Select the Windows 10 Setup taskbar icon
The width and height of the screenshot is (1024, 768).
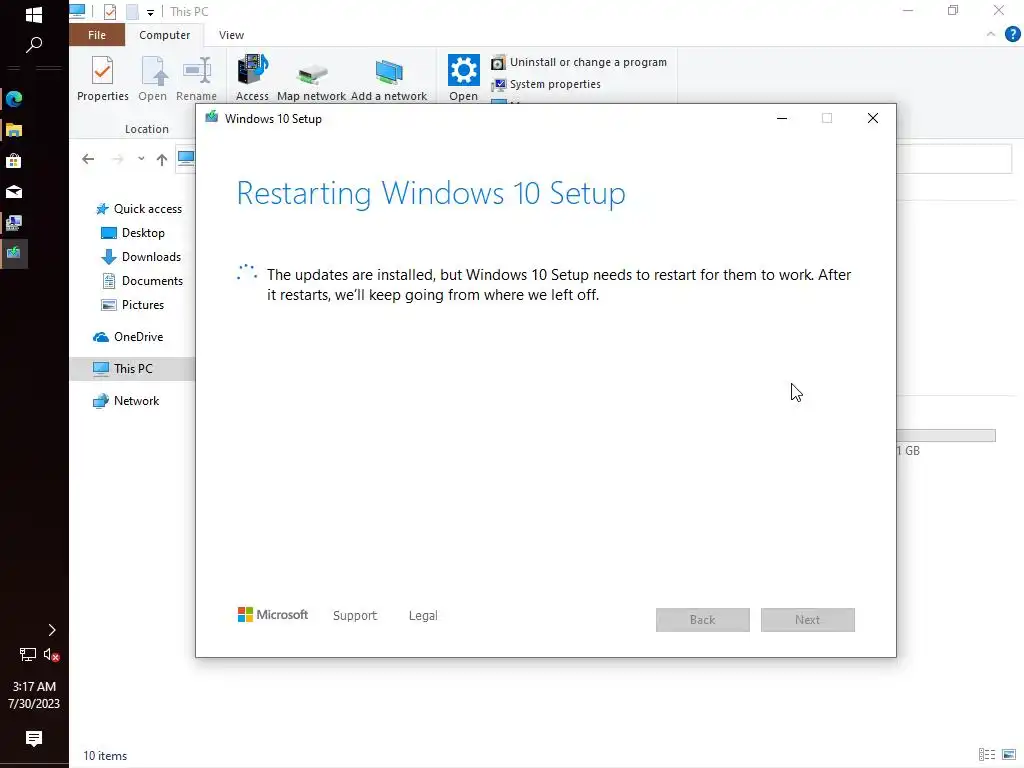14,253
